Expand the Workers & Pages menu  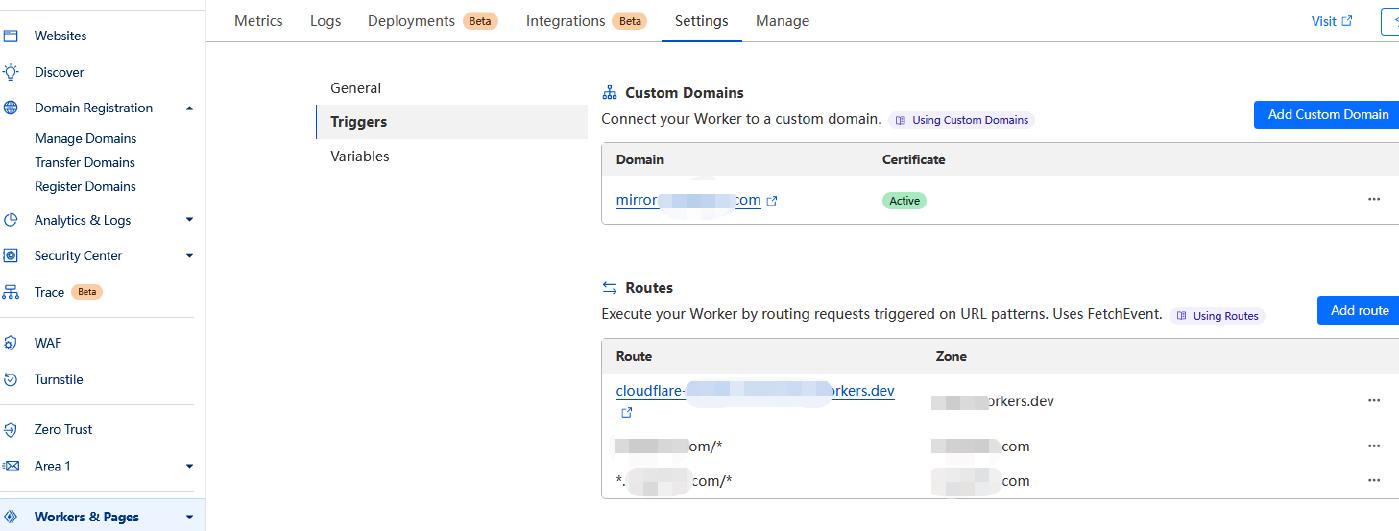[x=189, y=517]
